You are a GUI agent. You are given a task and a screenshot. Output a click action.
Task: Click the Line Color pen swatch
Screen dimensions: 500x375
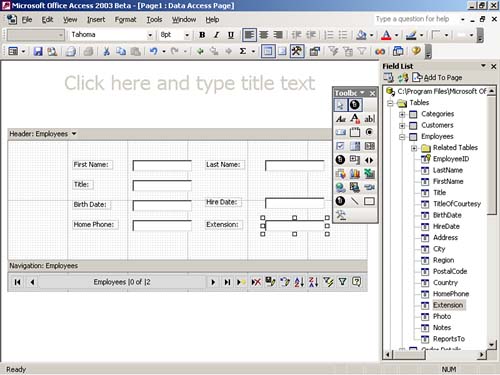[411, 35]
